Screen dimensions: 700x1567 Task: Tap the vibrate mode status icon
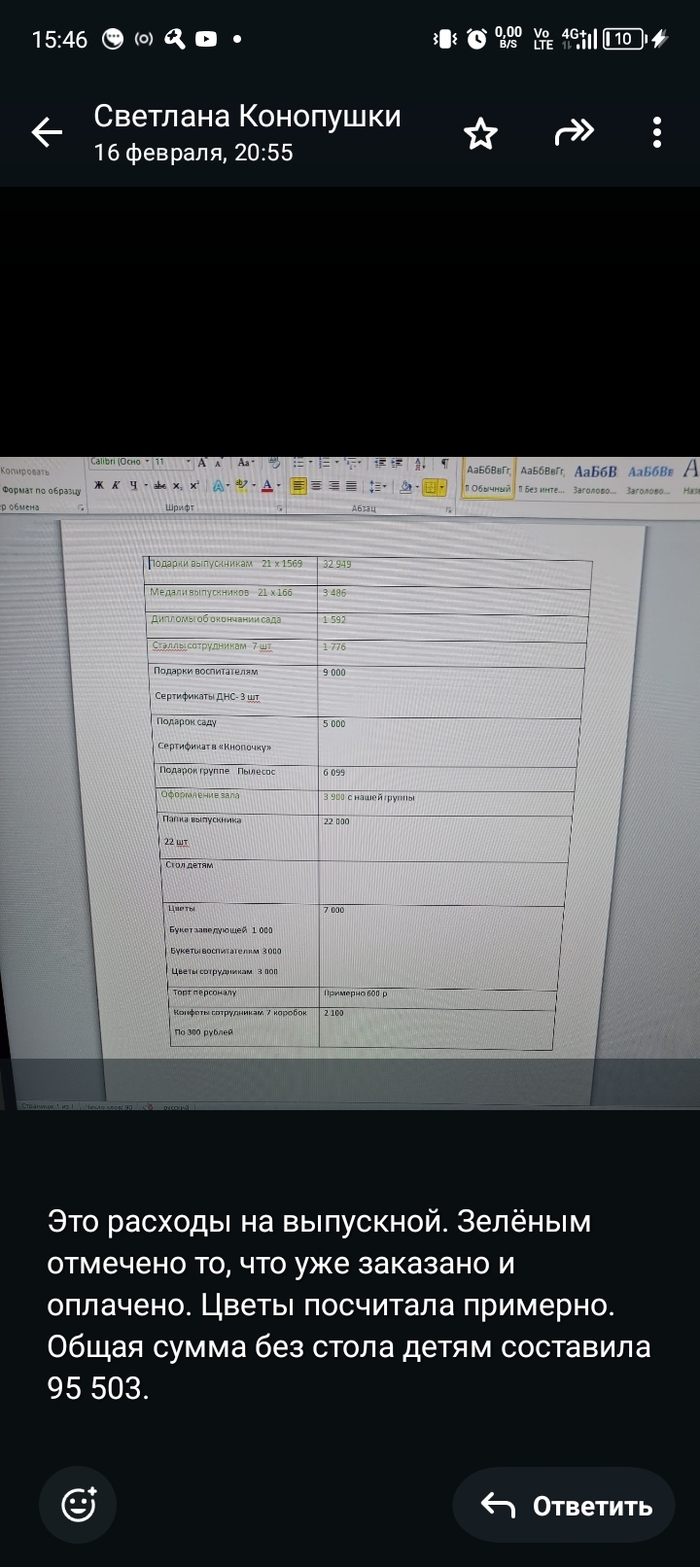(x=445, y=39)
